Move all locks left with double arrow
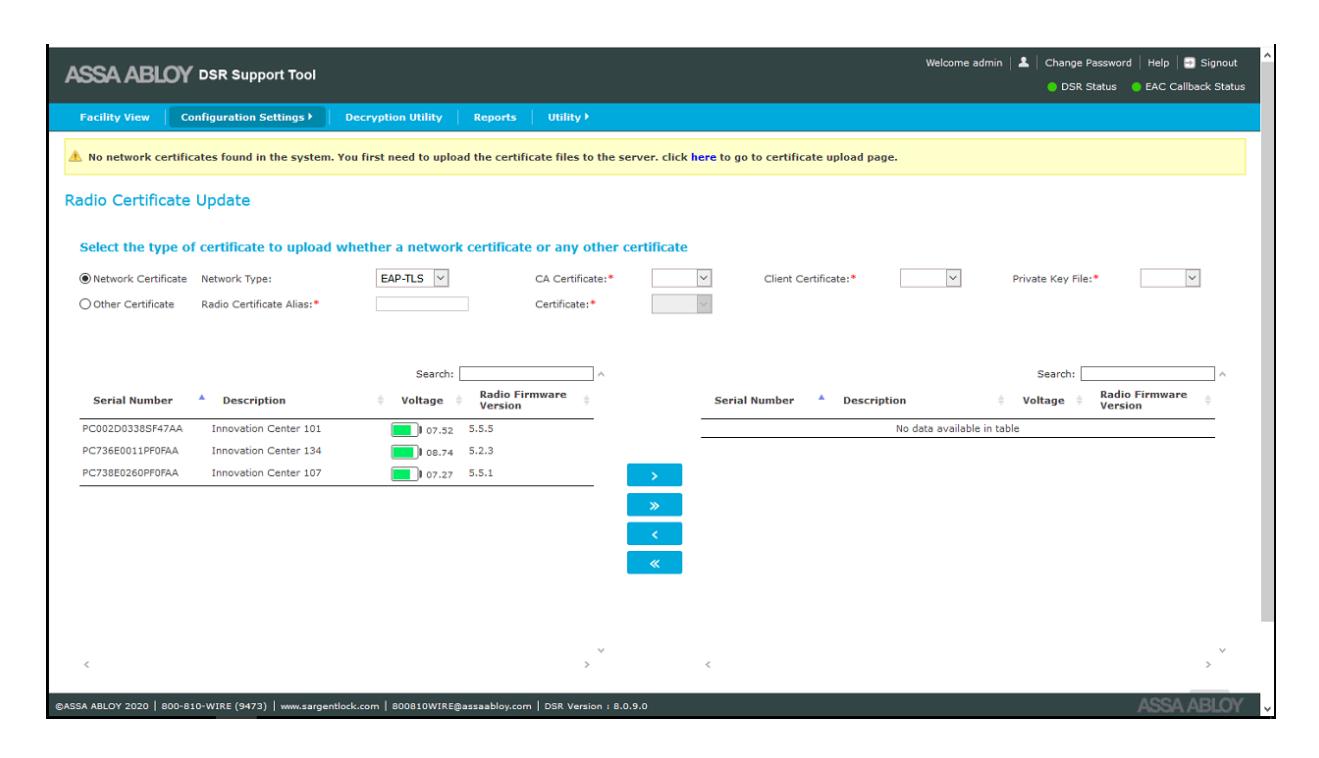The image size is (1319, 758). 654,563
